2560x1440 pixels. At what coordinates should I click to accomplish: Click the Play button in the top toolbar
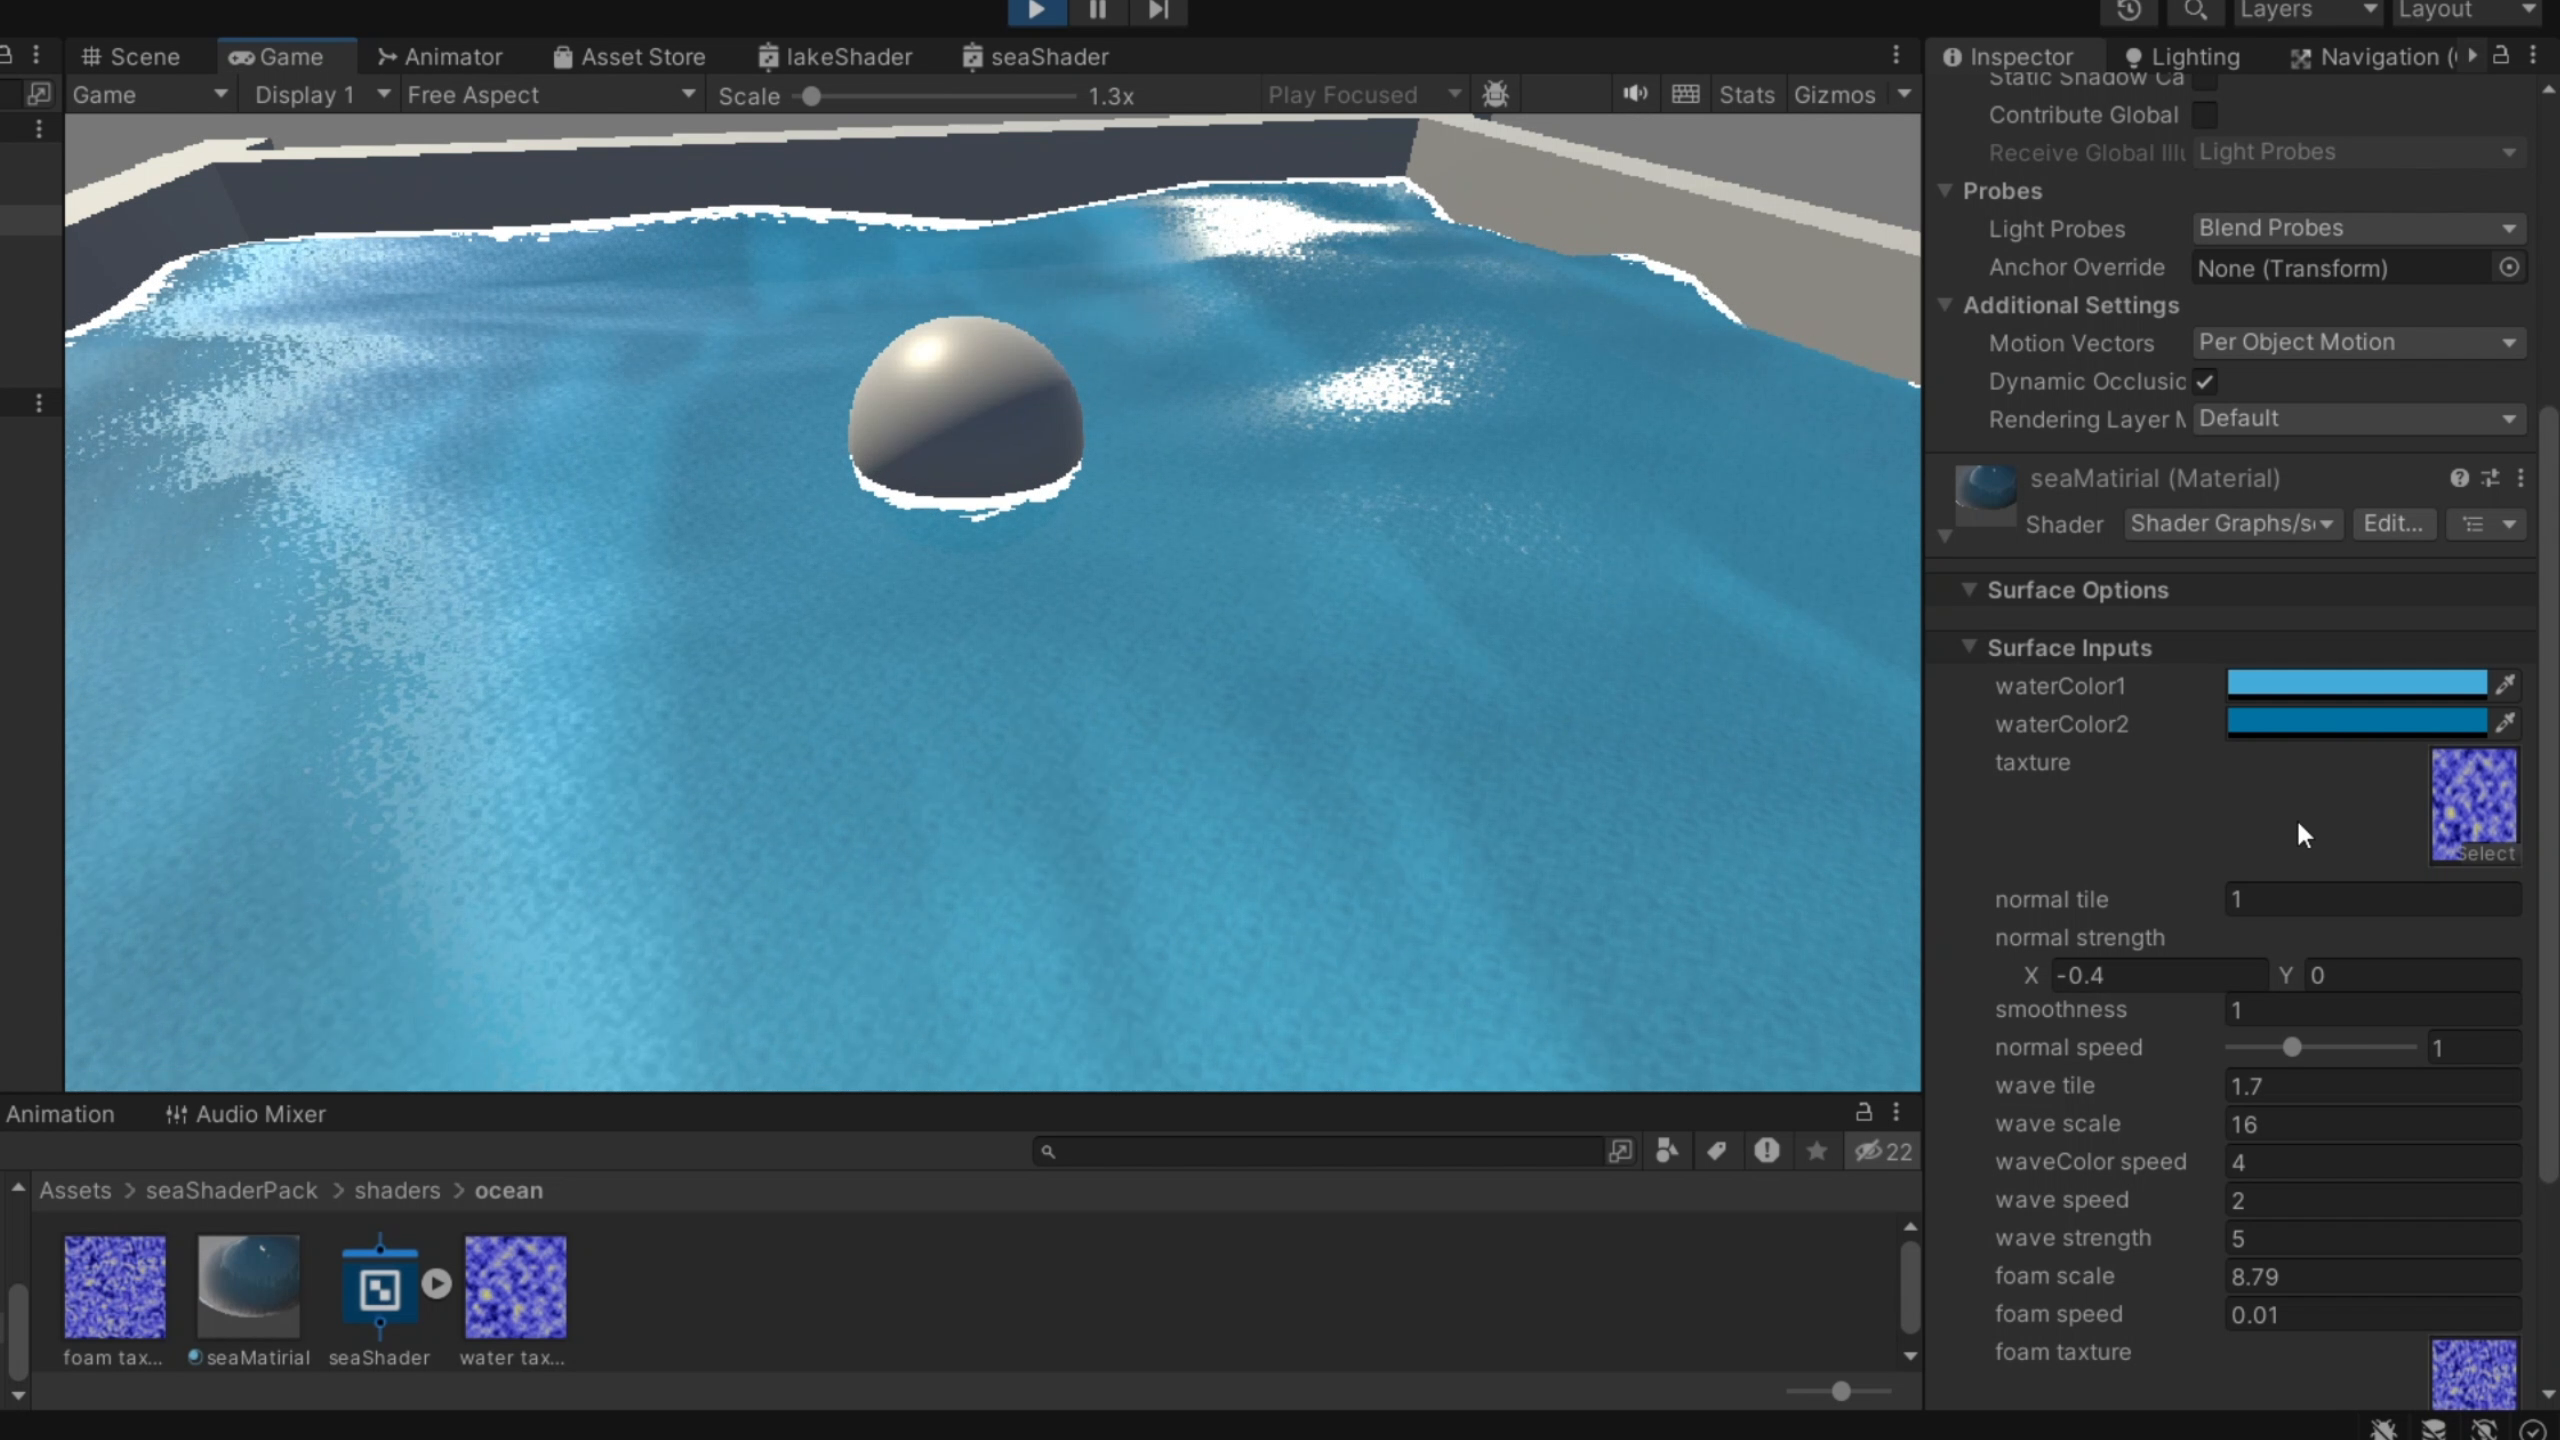point(1036,10)
